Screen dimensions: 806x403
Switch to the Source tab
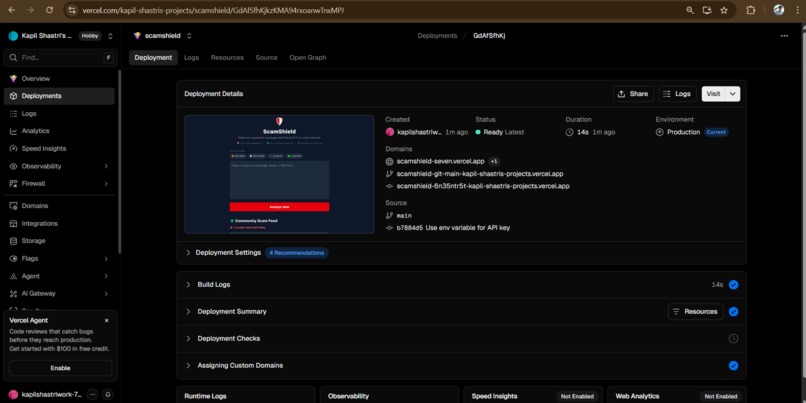(266, 58)
